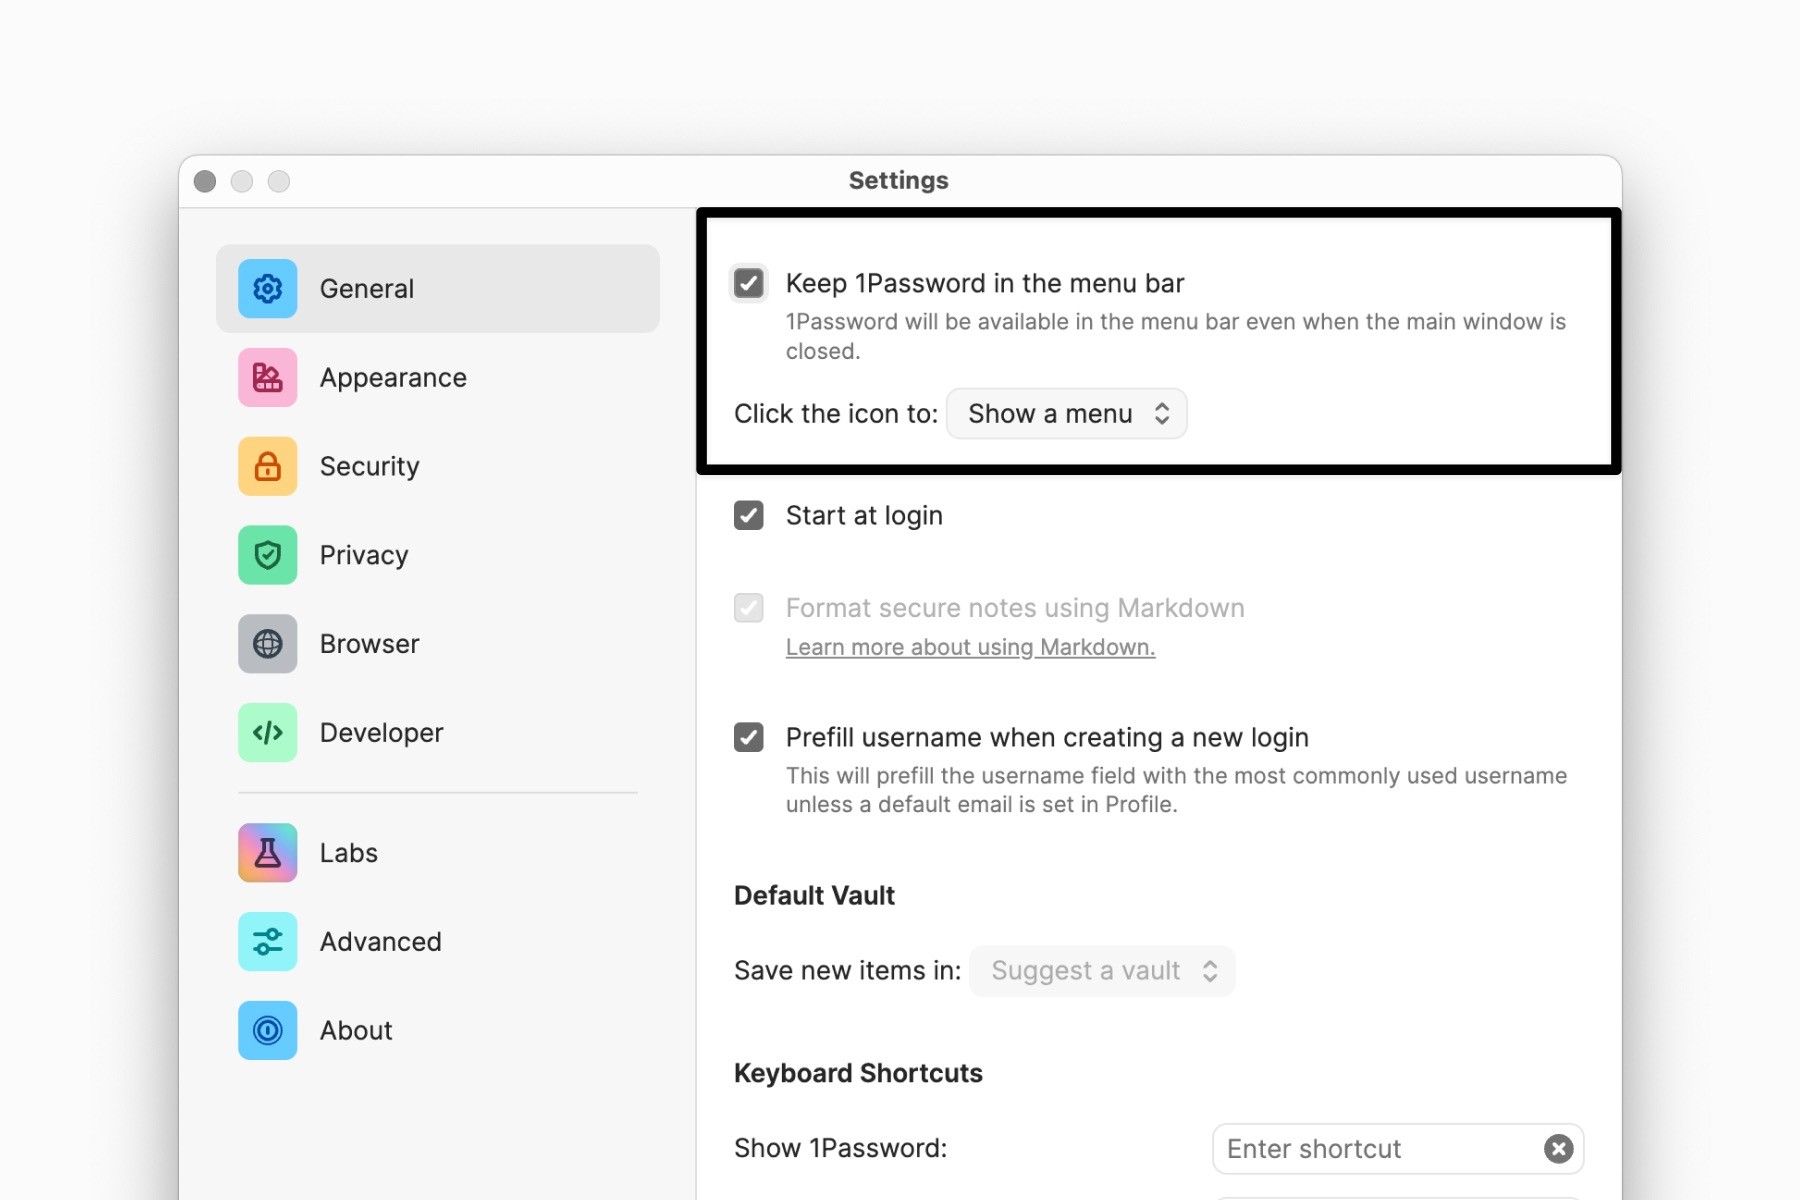Open the Privacy shield icon
This screenshot has height=1200, width=1800.
click(x=267, y=555)
